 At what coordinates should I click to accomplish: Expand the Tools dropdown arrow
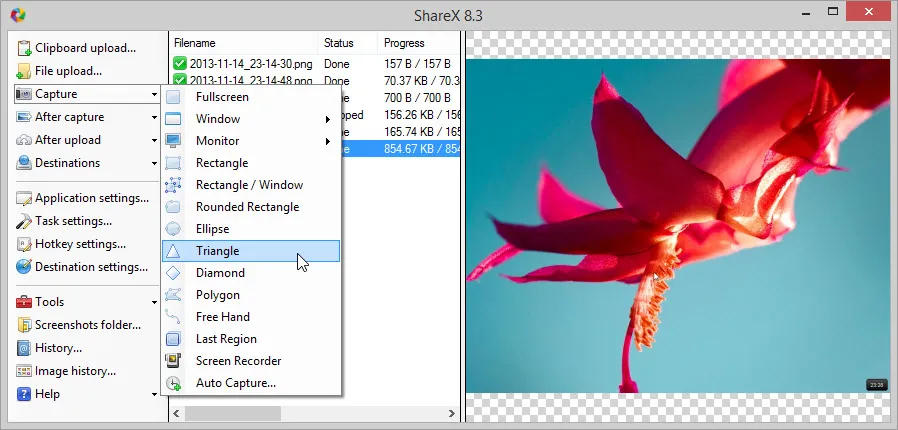tap(155, 302)
